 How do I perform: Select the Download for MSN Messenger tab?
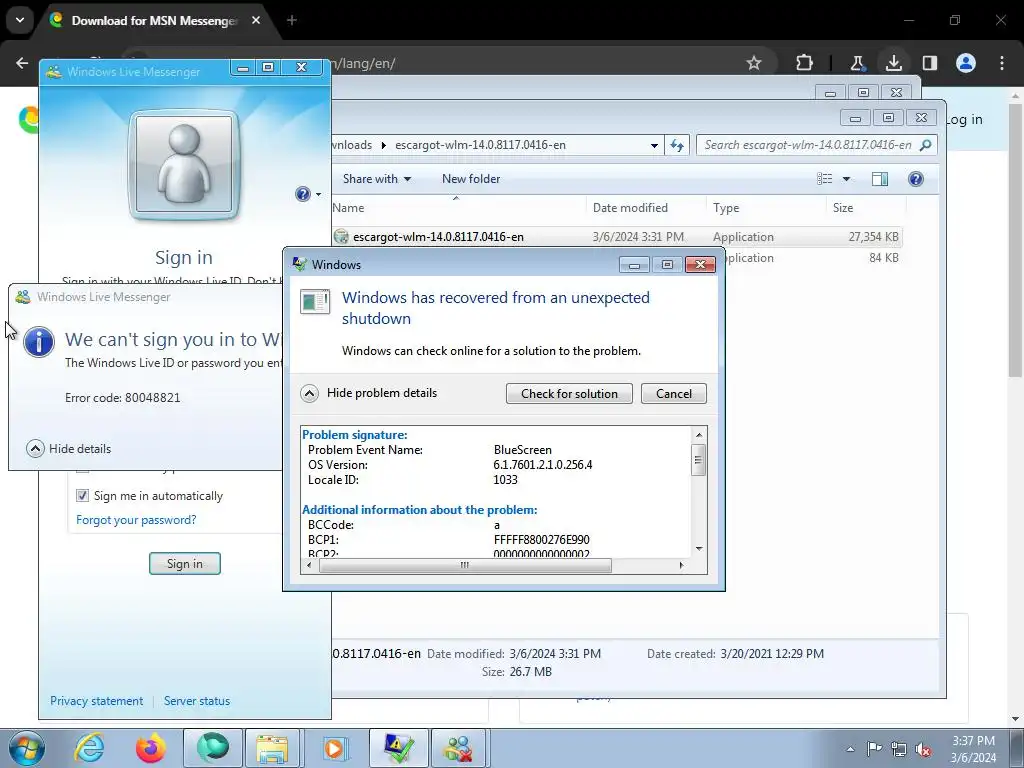[x=155, y=20]
